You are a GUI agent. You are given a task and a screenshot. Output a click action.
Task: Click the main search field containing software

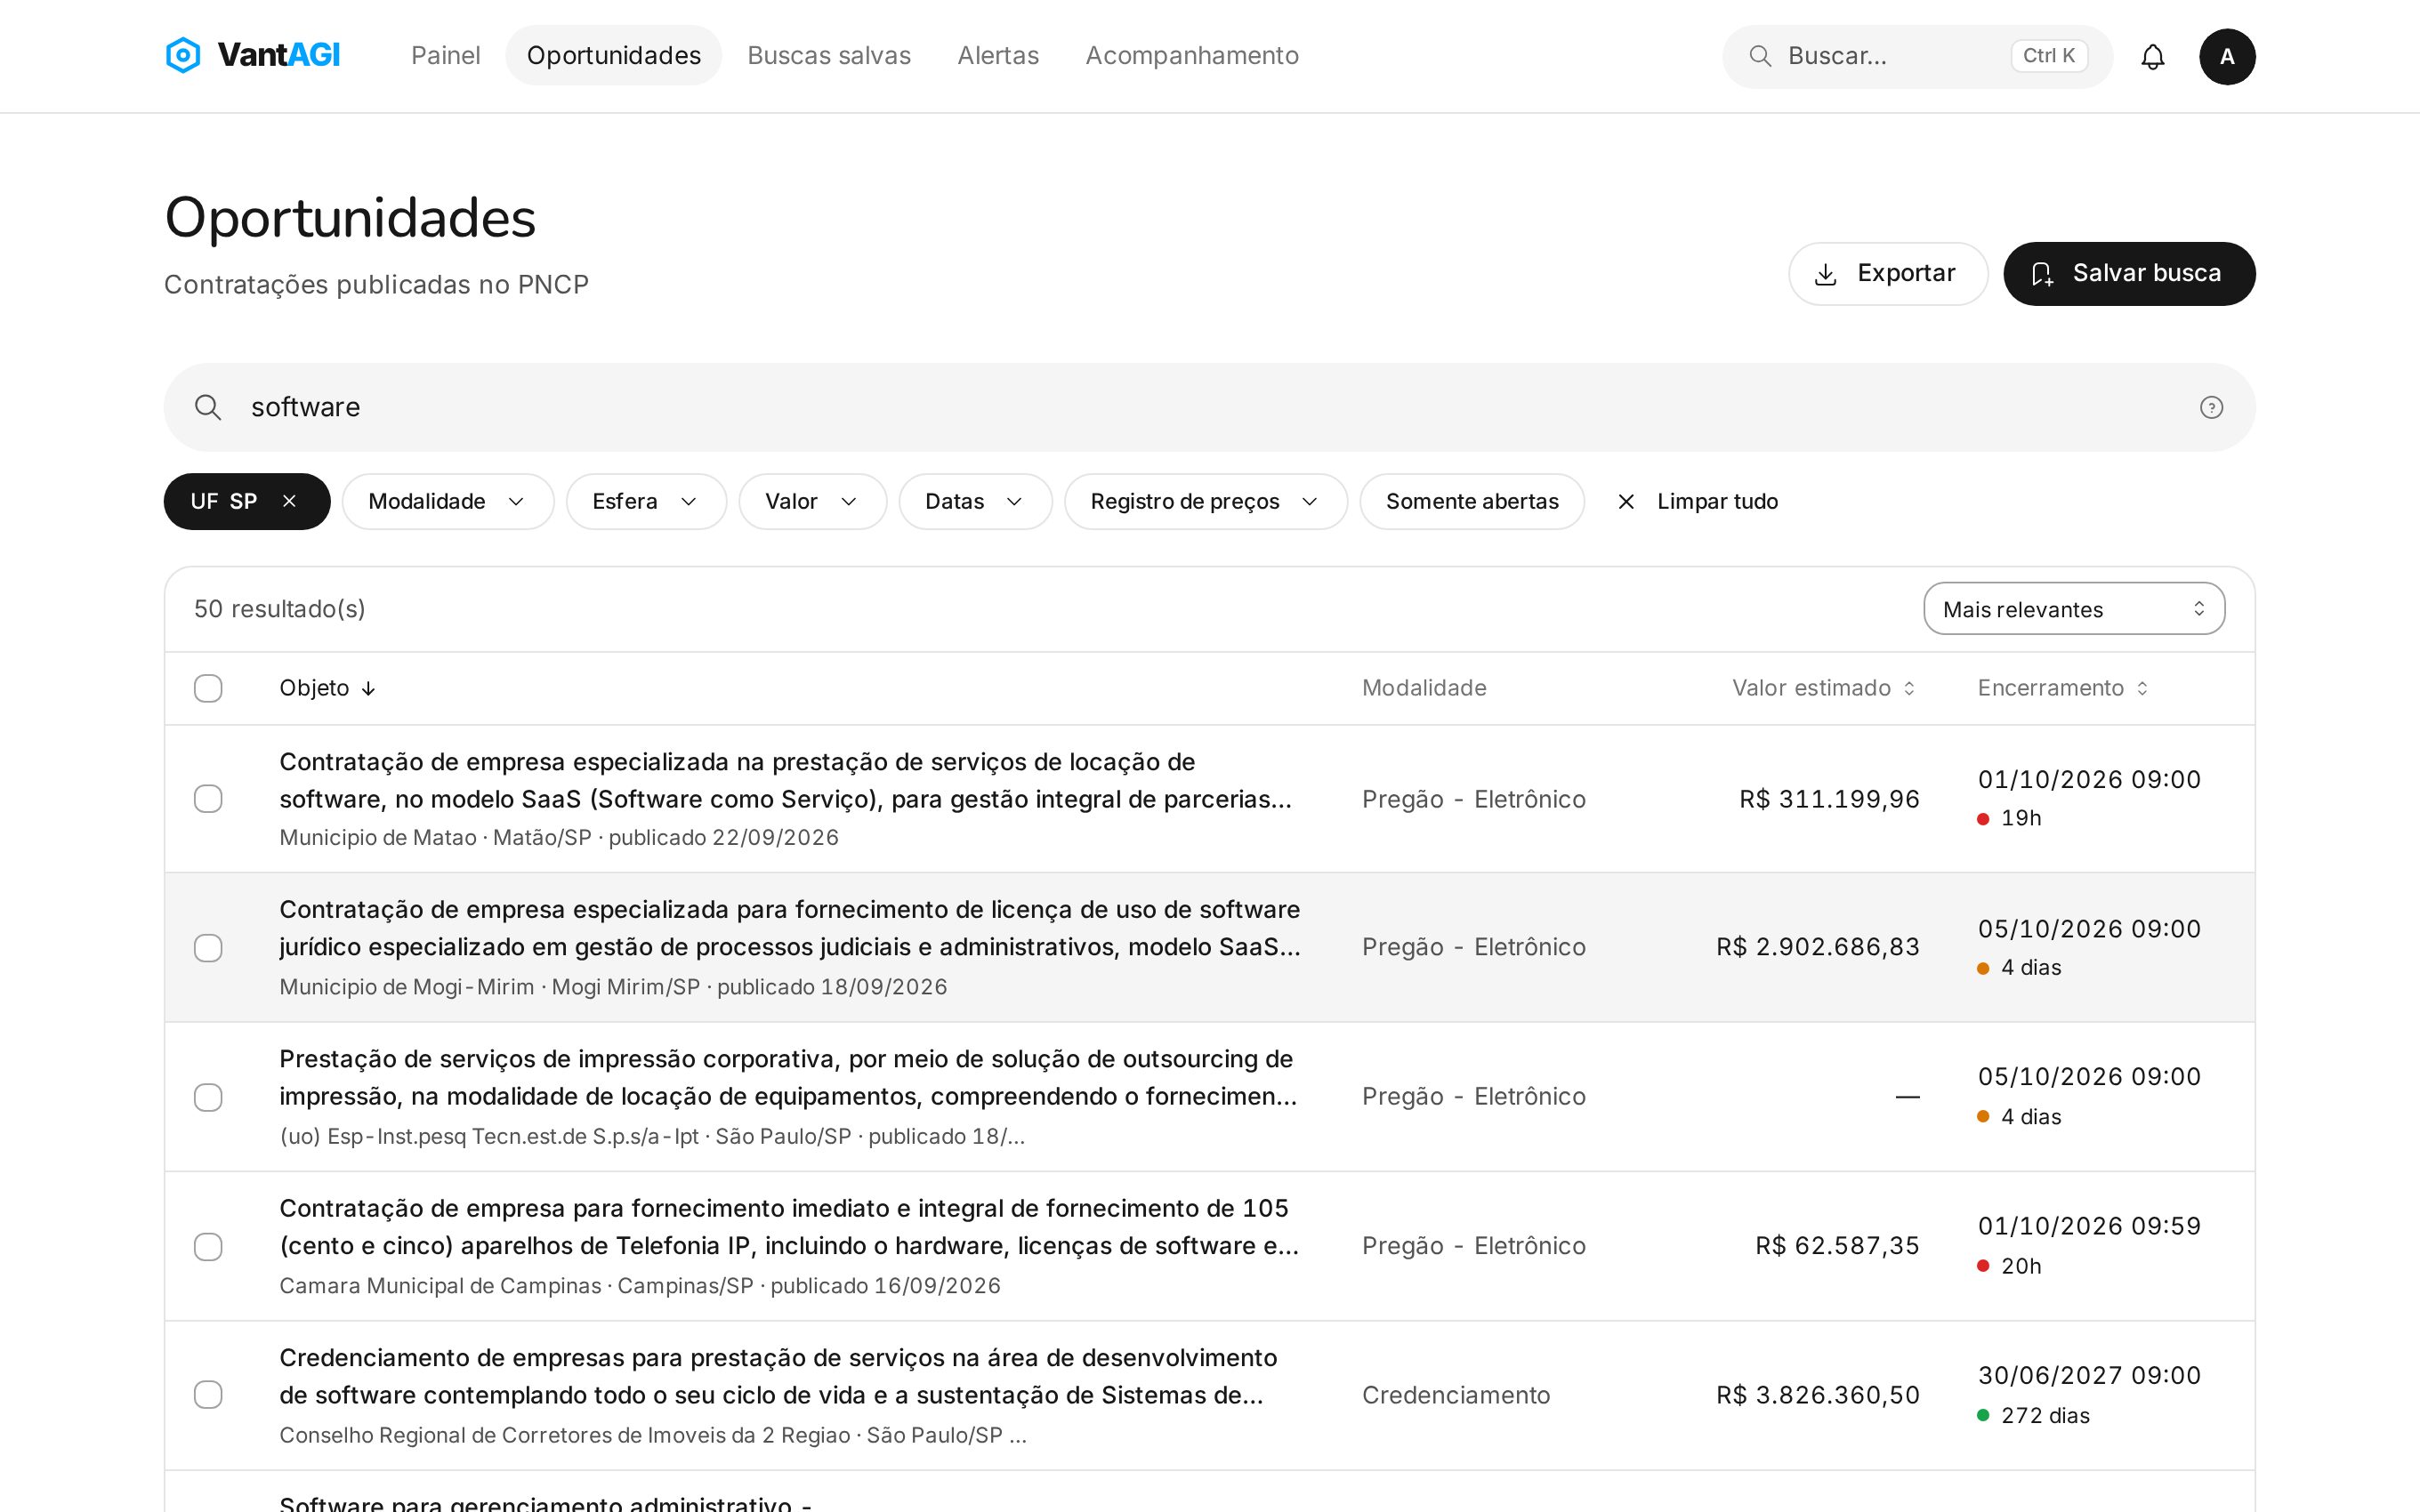coord(1209,407)
